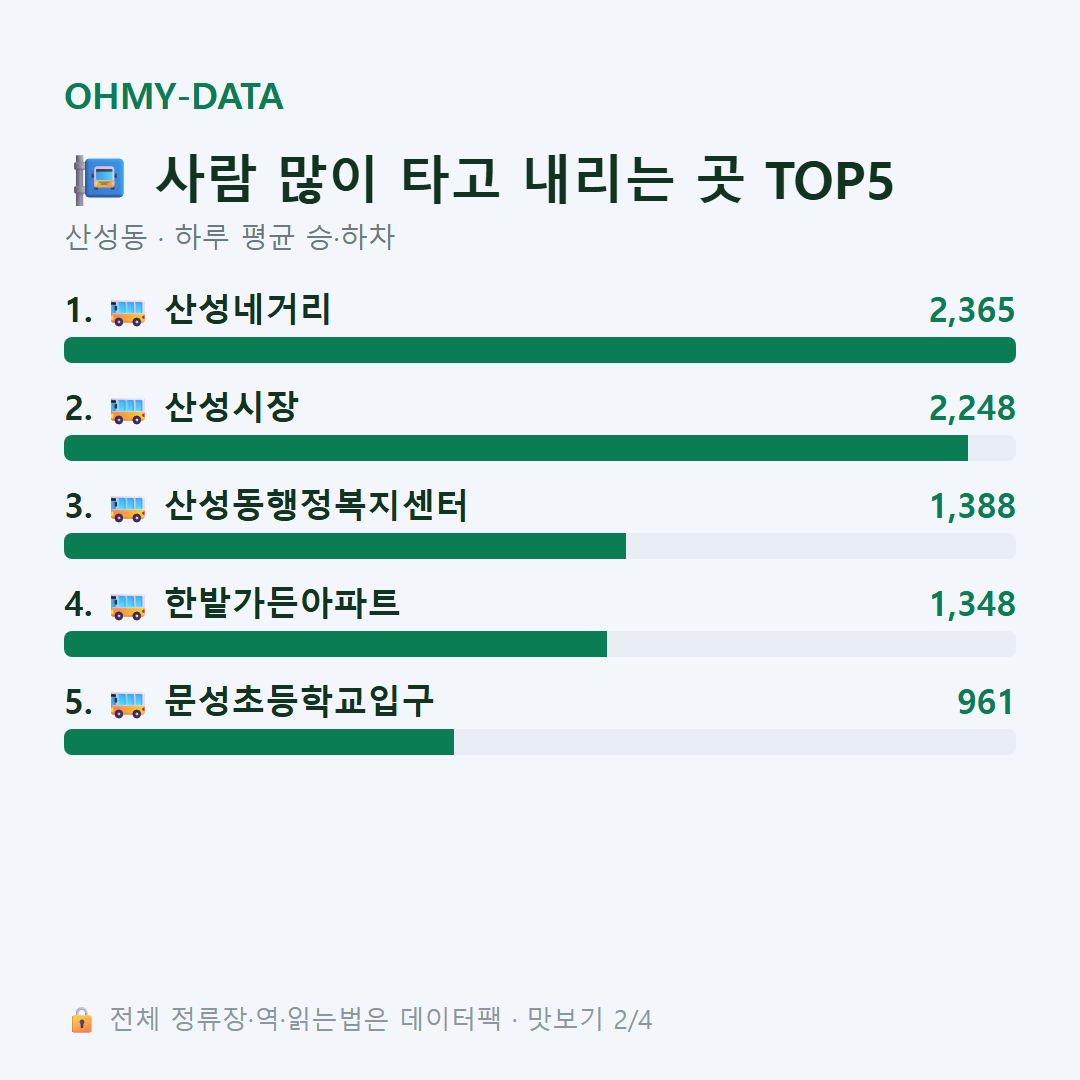This screenshot has height=1080, width=1080.
Task: Click the ridership value 2,365
Action: [972, 311]
